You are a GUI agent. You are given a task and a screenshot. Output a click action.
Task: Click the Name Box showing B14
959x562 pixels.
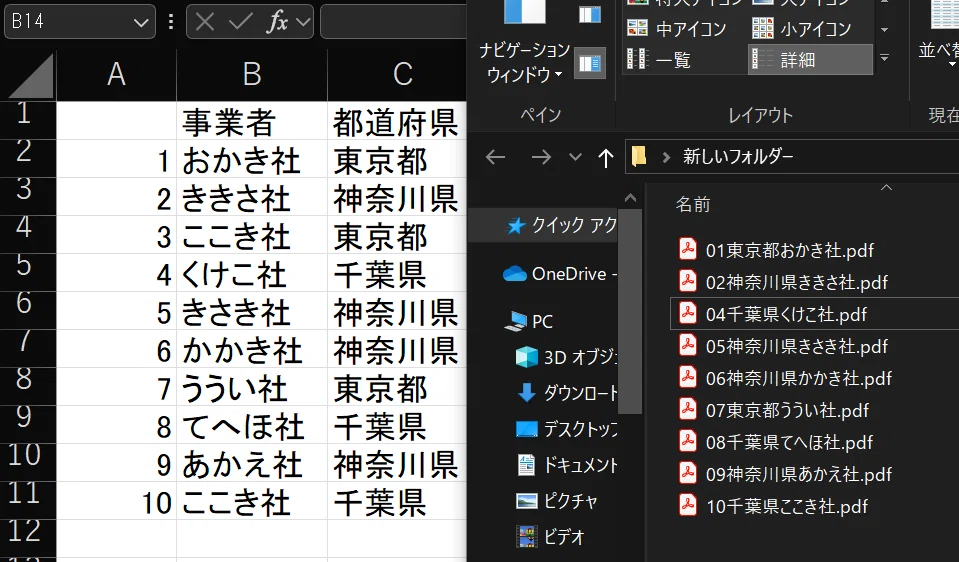80,22
